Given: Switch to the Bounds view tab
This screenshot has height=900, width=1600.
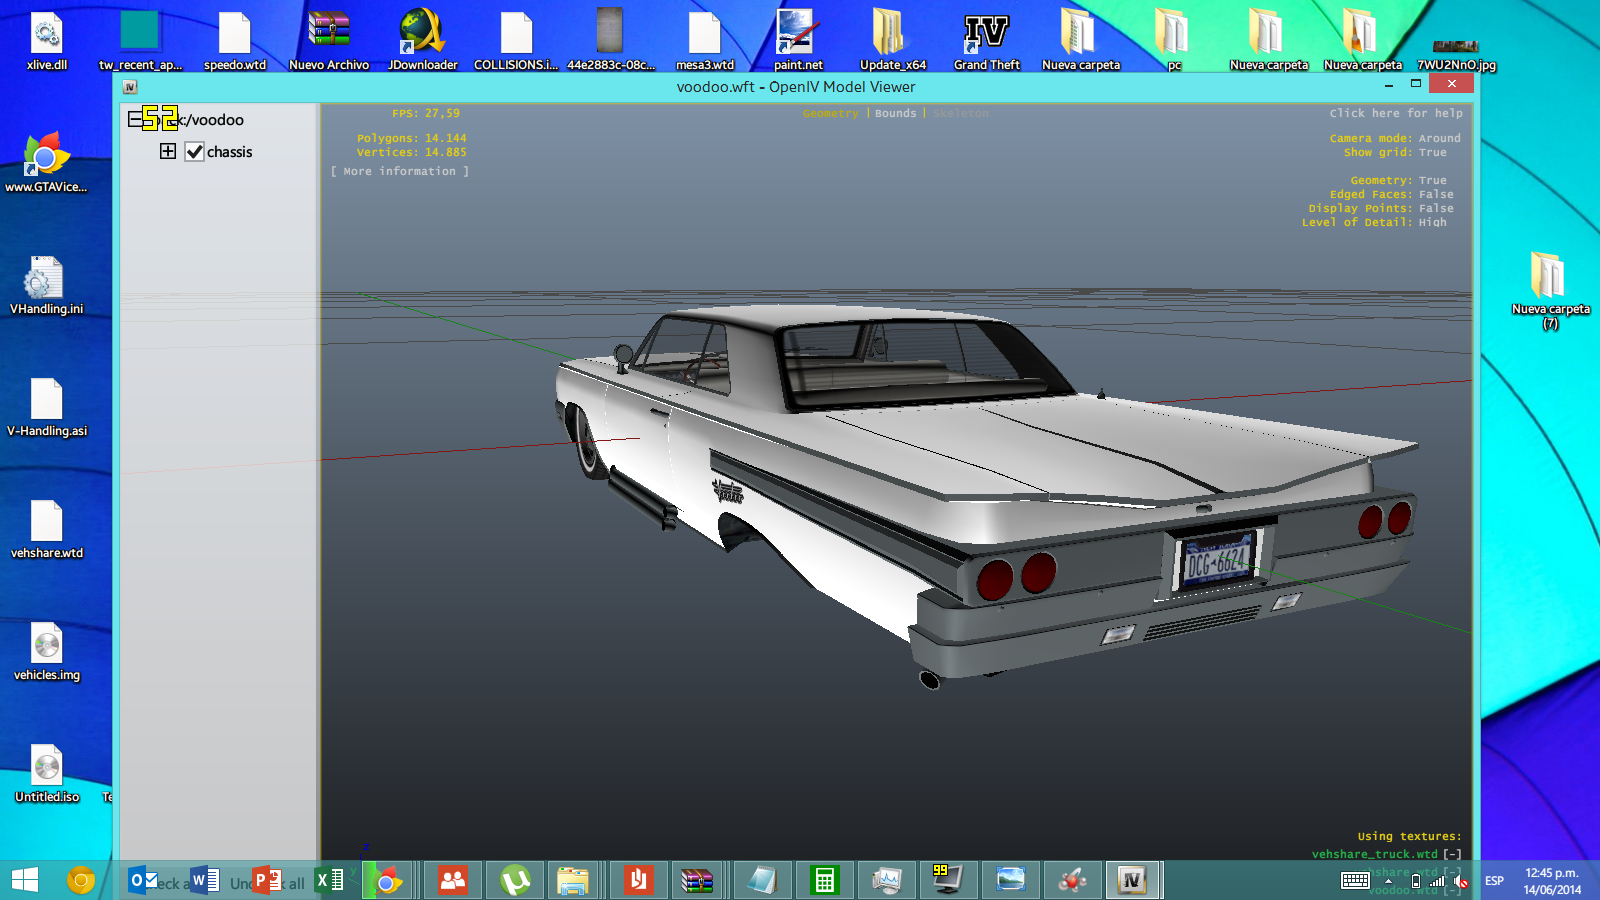Looking at the screenshot, I should tap(895, 114).
